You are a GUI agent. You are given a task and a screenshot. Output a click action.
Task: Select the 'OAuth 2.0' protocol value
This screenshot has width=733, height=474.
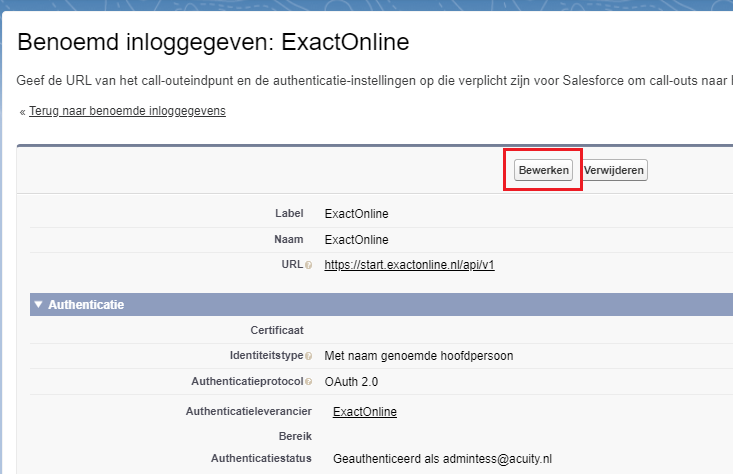click(351, 382)
